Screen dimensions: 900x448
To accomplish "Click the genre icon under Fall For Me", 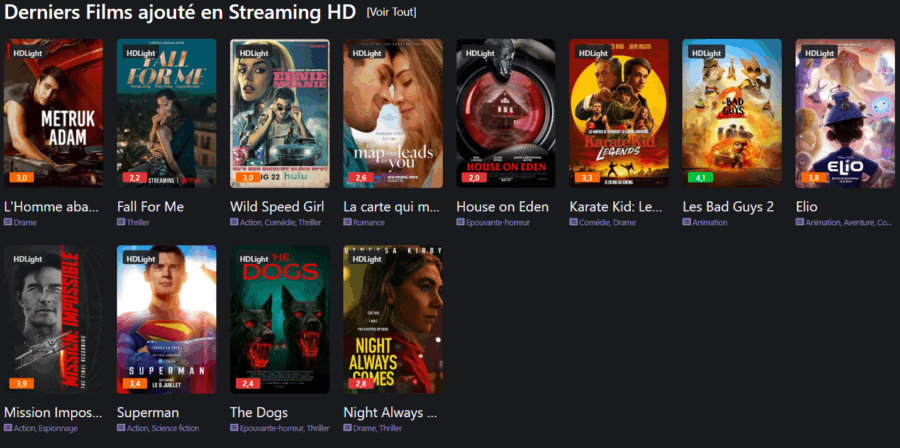I will click(121, 222).
